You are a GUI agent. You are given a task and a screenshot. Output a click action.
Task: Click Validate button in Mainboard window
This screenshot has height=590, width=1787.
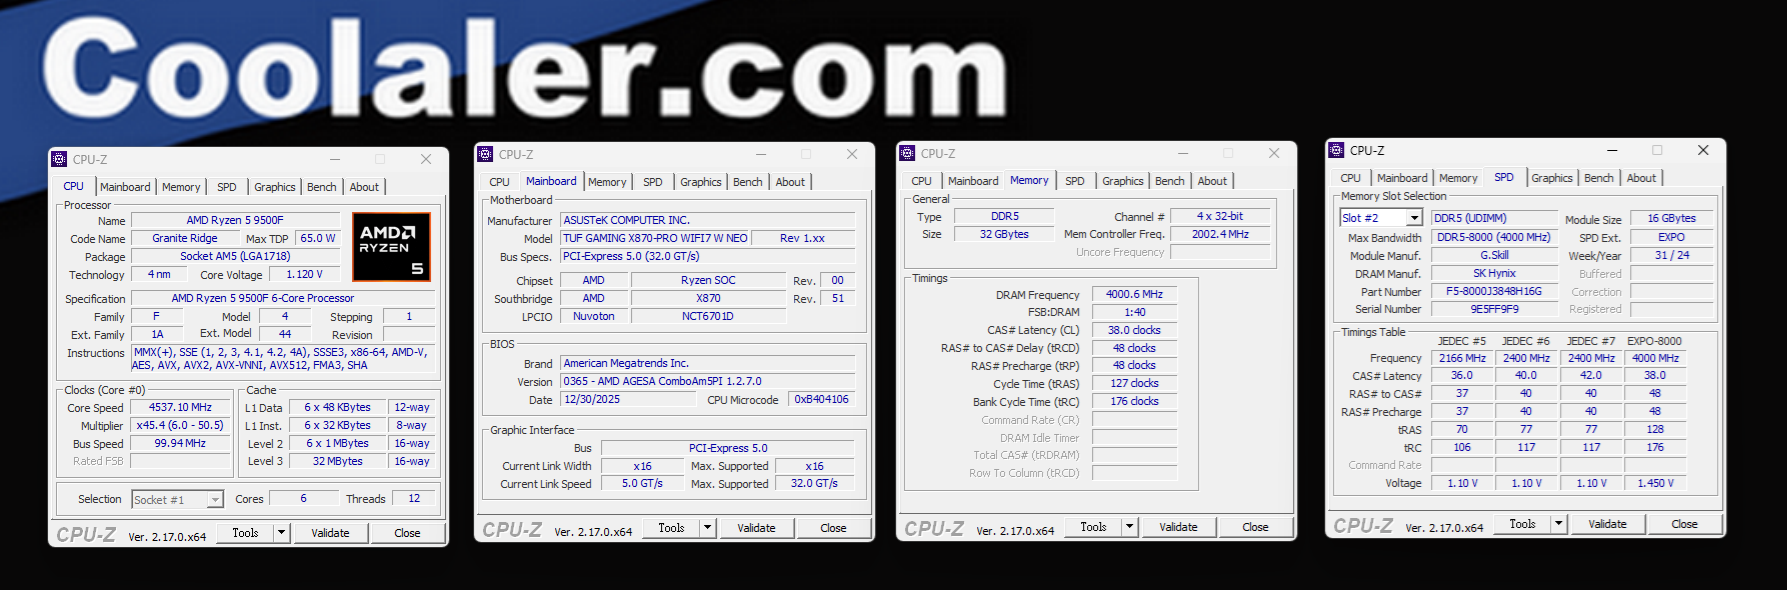coord(756,528)
